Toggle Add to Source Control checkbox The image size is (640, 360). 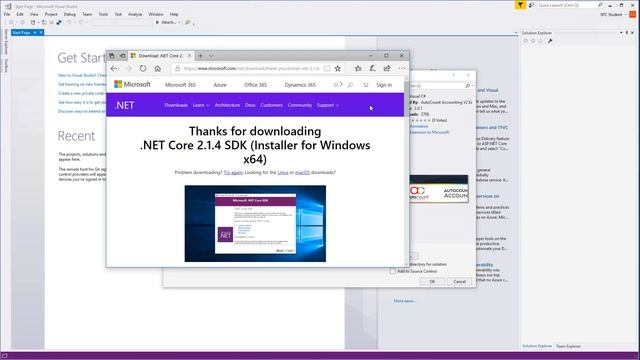click(x=392, y=271)
